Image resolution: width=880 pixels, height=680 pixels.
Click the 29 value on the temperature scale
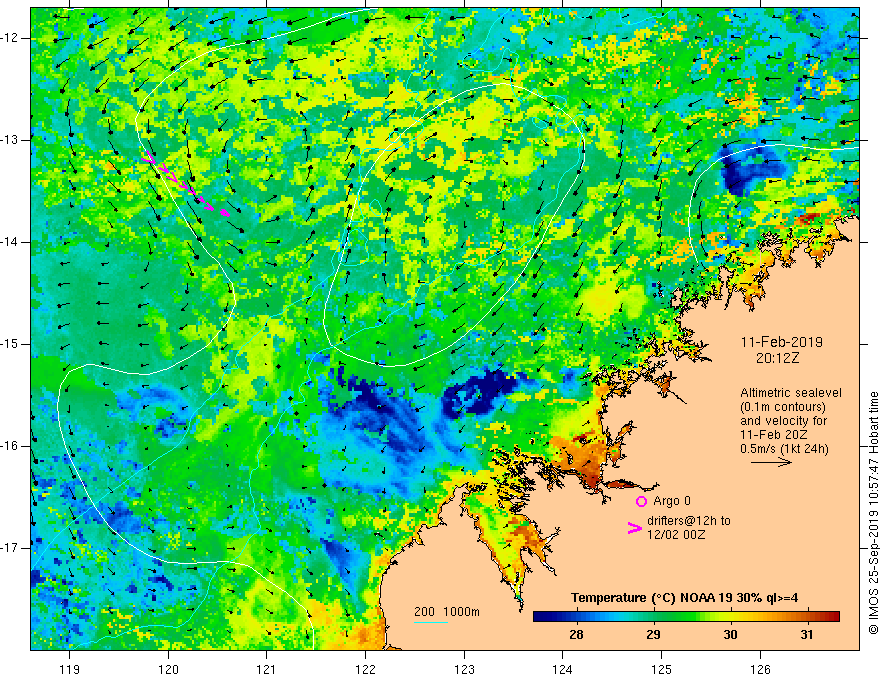pos(653,635)
